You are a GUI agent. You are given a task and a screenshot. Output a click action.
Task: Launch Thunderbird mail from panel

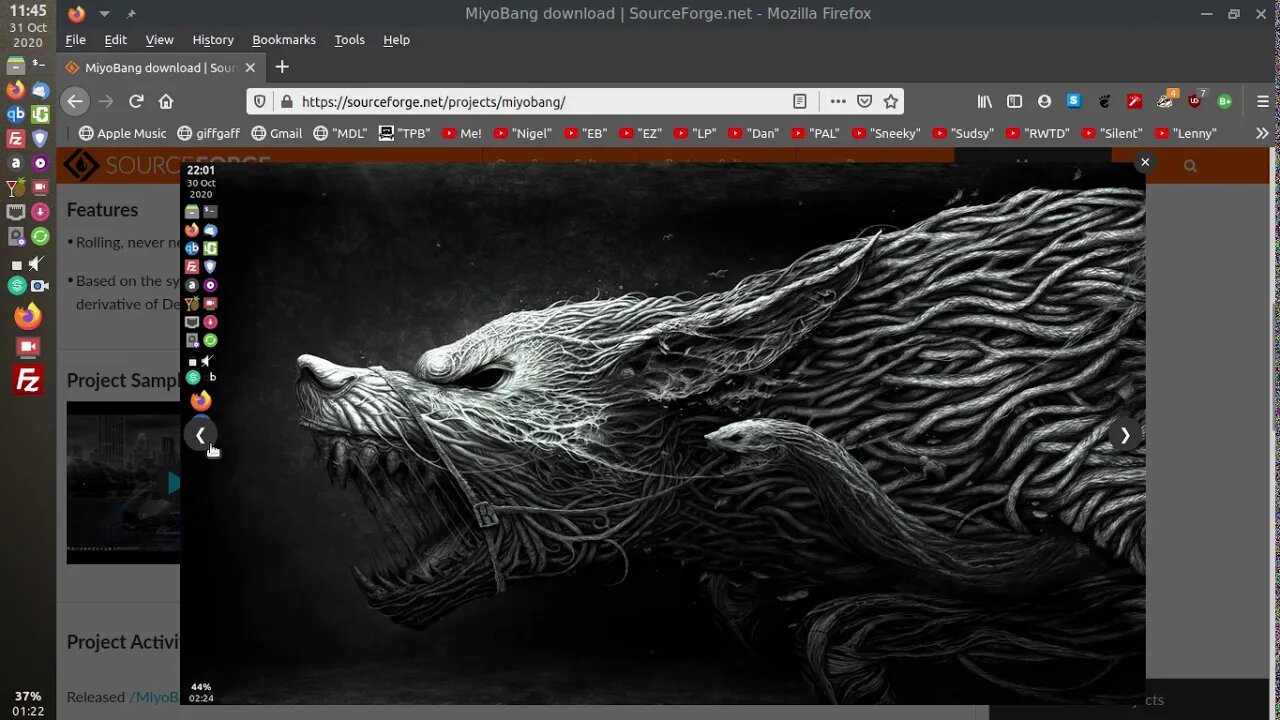pyautogui.click(x=40, y=90)
